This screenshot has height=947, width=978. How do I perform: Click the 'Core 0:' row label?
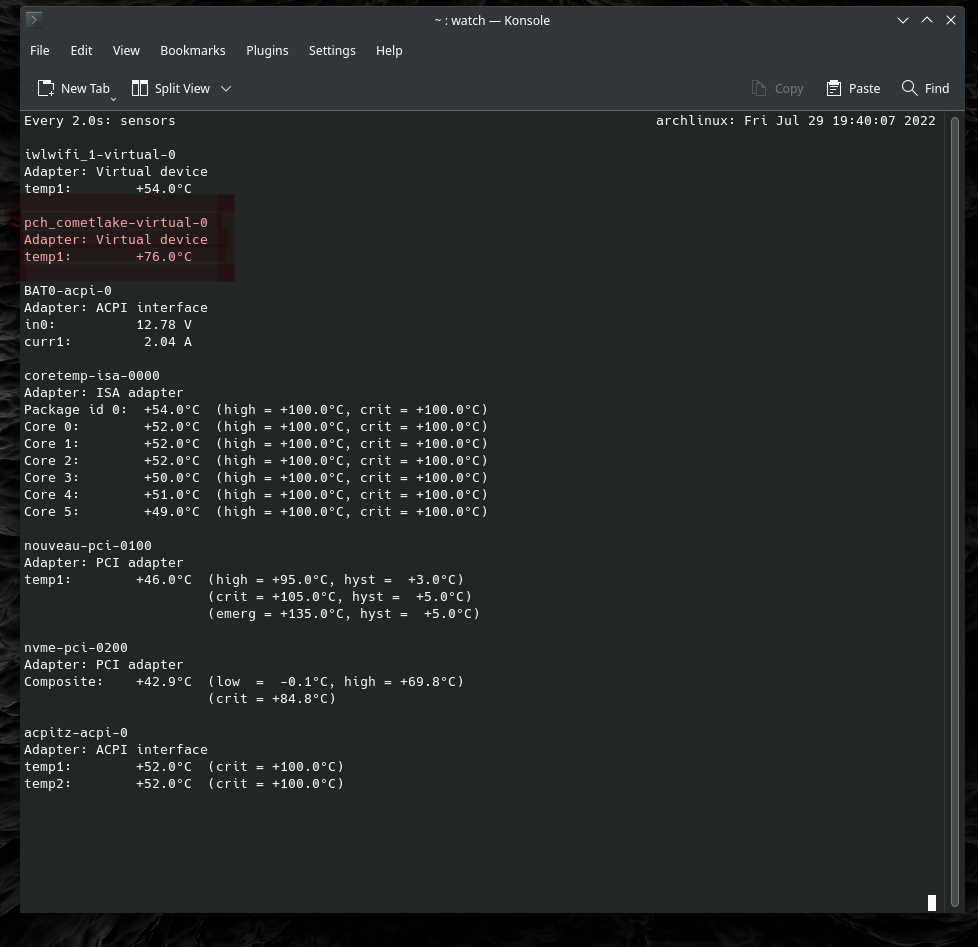[x=52, y=426]
